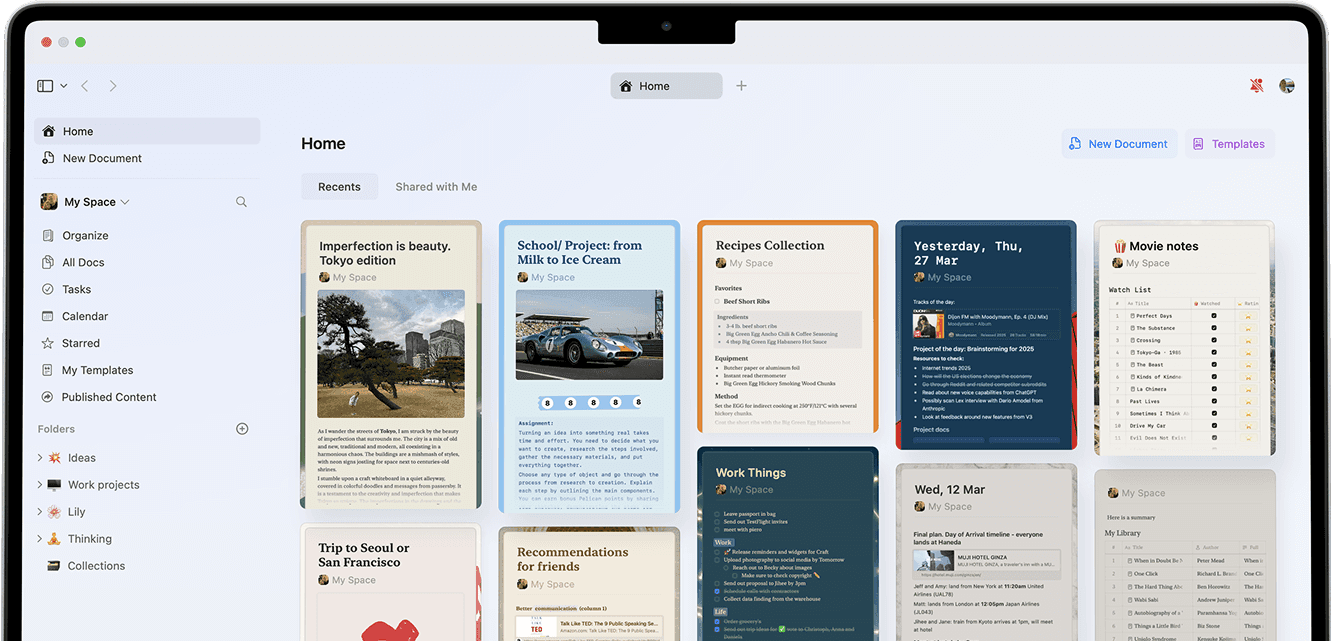Toggle Watched checkbox for Crossing

pos(1214,340)
